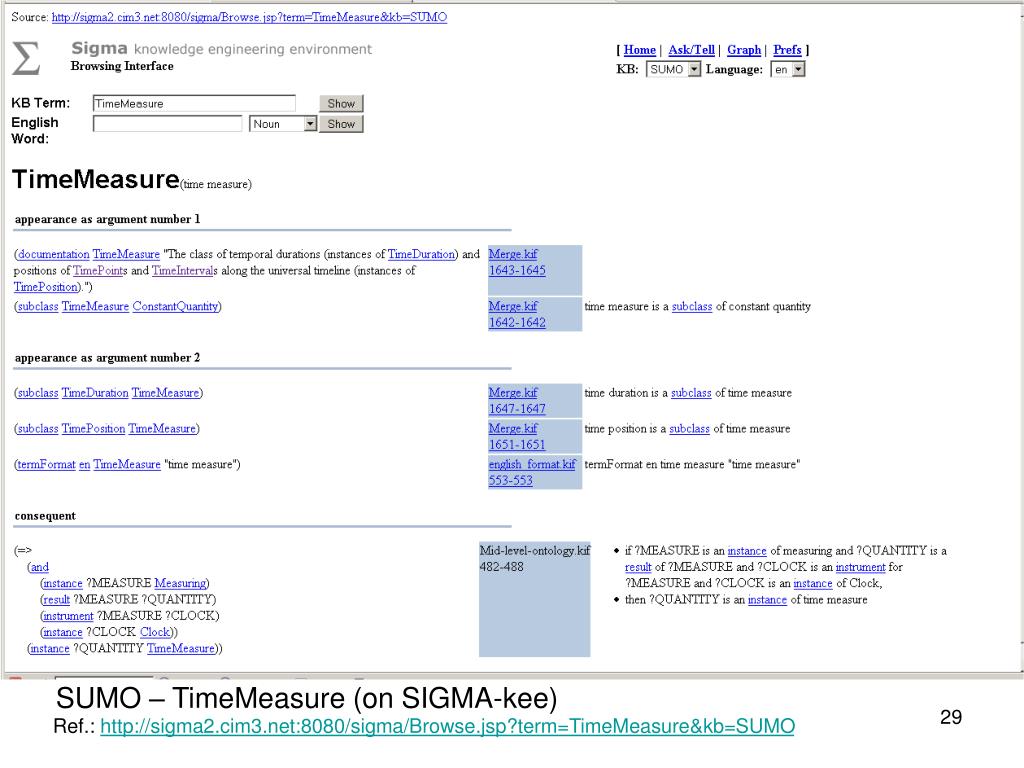Follow the documentation predicate link
The width and height of the screenshot is (1024, 768).
[x=54, y=254]
